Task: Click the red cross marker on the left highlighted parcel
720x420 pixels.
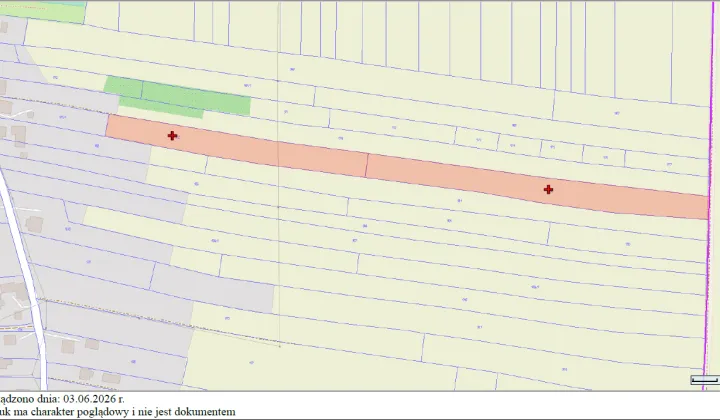Action: coord(172,135)
